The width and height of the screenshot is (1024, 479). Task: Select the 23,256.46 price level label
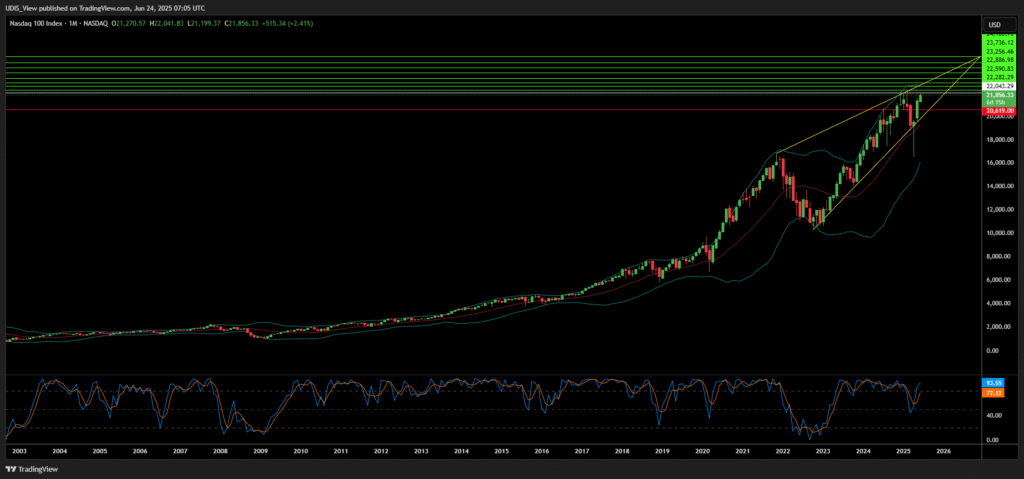tap(999, 51)
